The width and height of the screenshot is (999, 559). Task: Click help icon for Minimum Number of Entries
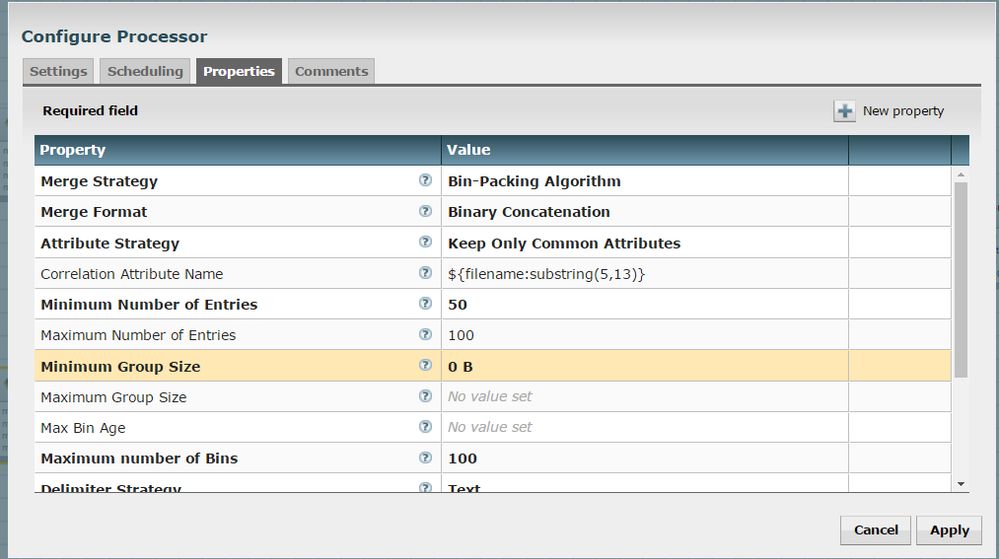pos(425,304)
